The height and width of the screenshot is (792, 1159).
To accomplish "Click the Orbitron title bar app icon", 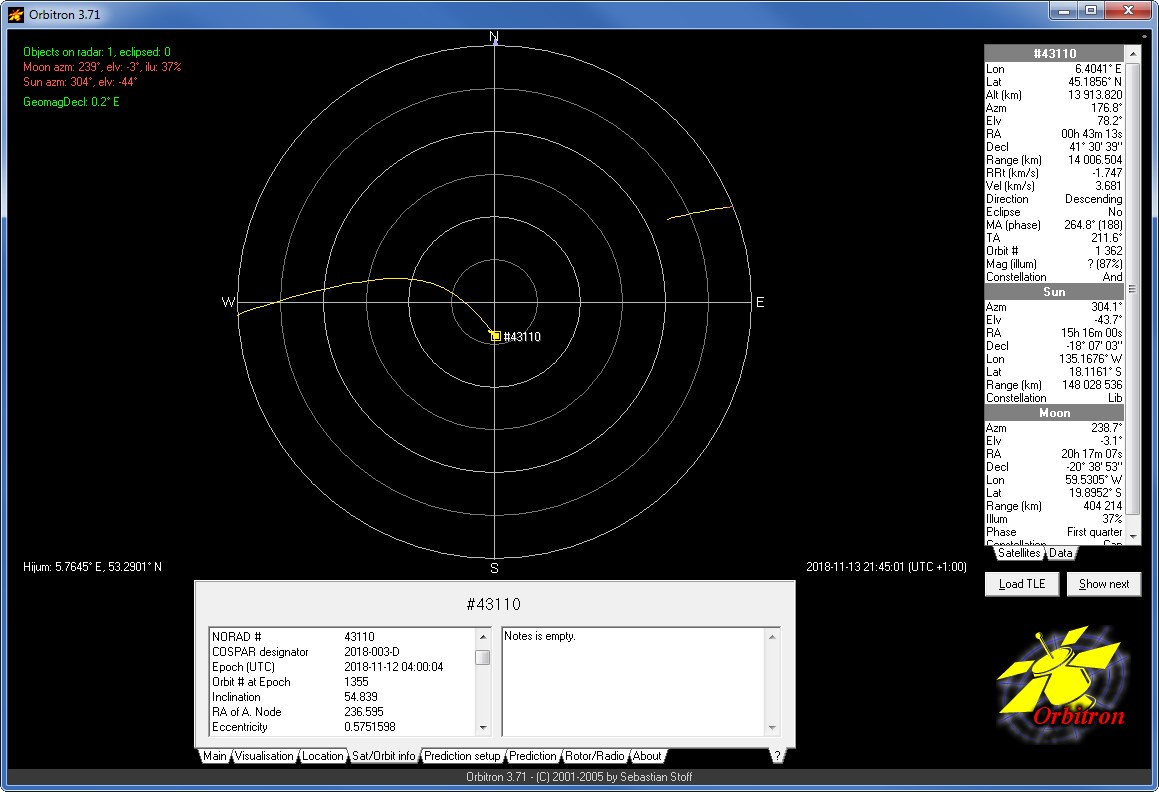I will tap(16, 14).
